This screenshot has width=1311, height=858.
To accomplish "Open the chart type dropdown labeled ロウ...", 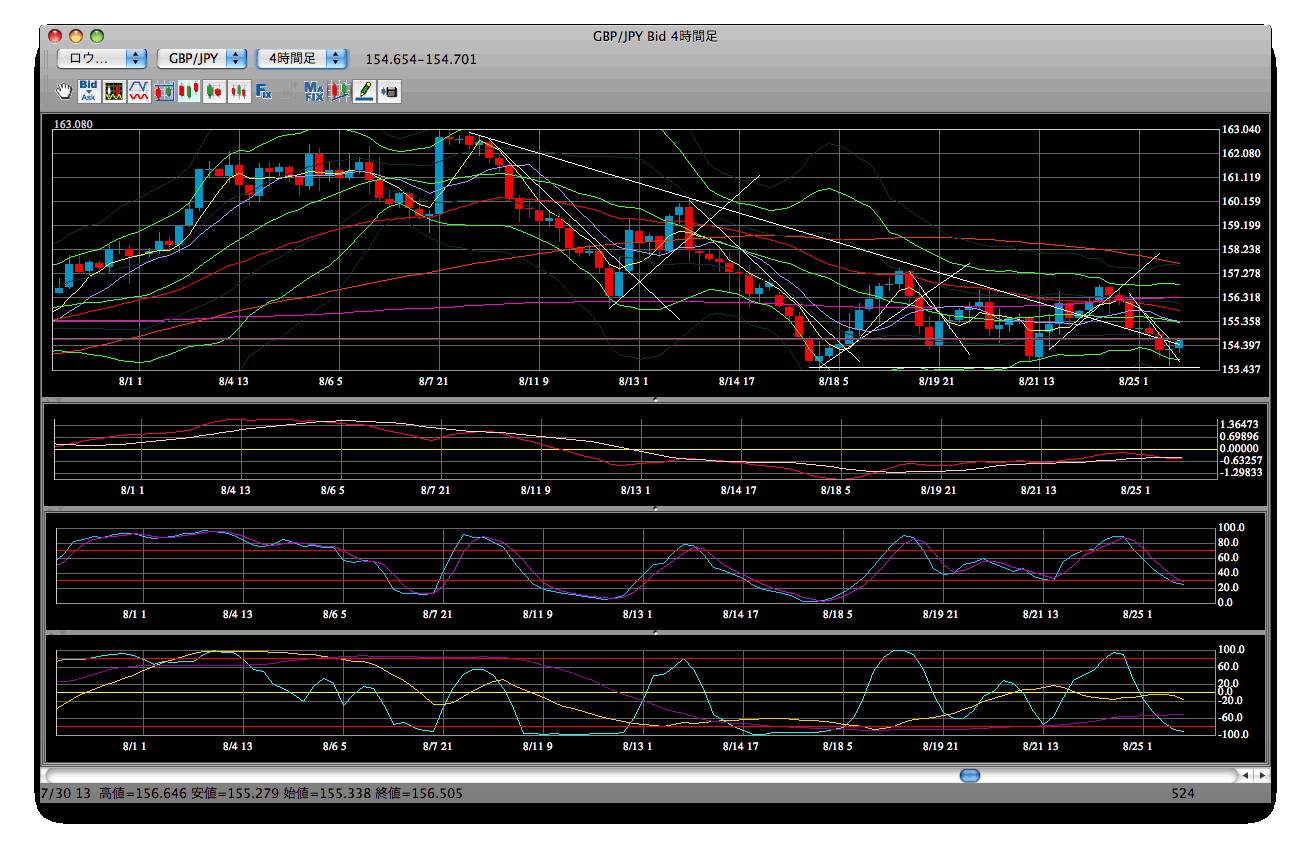I will click(102, 58).
